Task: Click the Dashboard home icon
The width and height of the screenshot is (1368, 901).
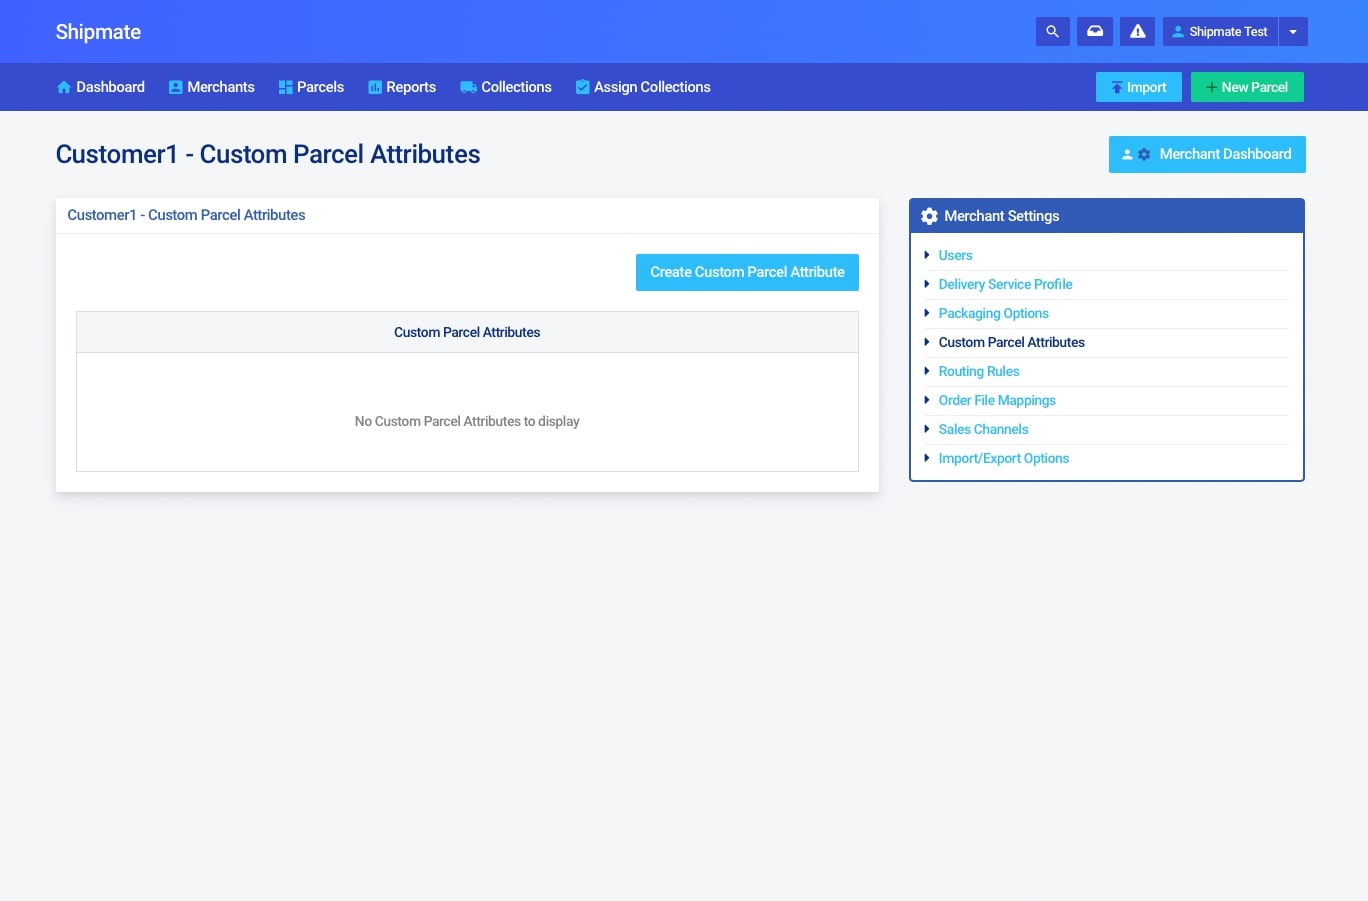Action: pos(64,87)
